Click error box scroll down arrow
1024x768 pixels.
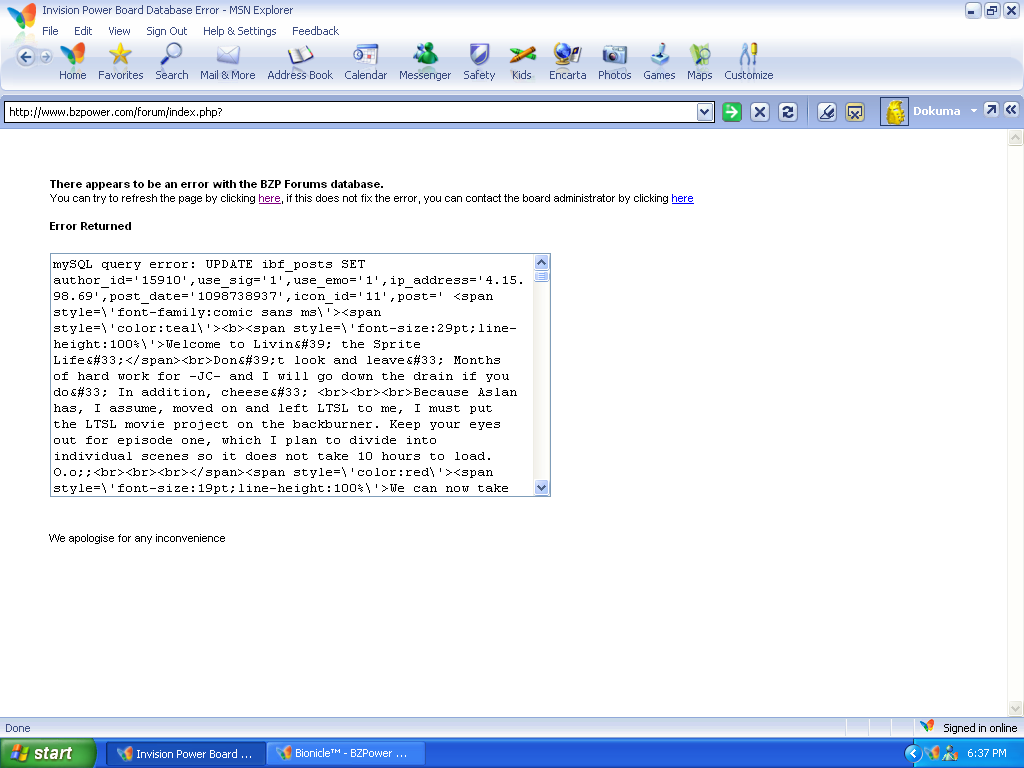coord(541,488)
